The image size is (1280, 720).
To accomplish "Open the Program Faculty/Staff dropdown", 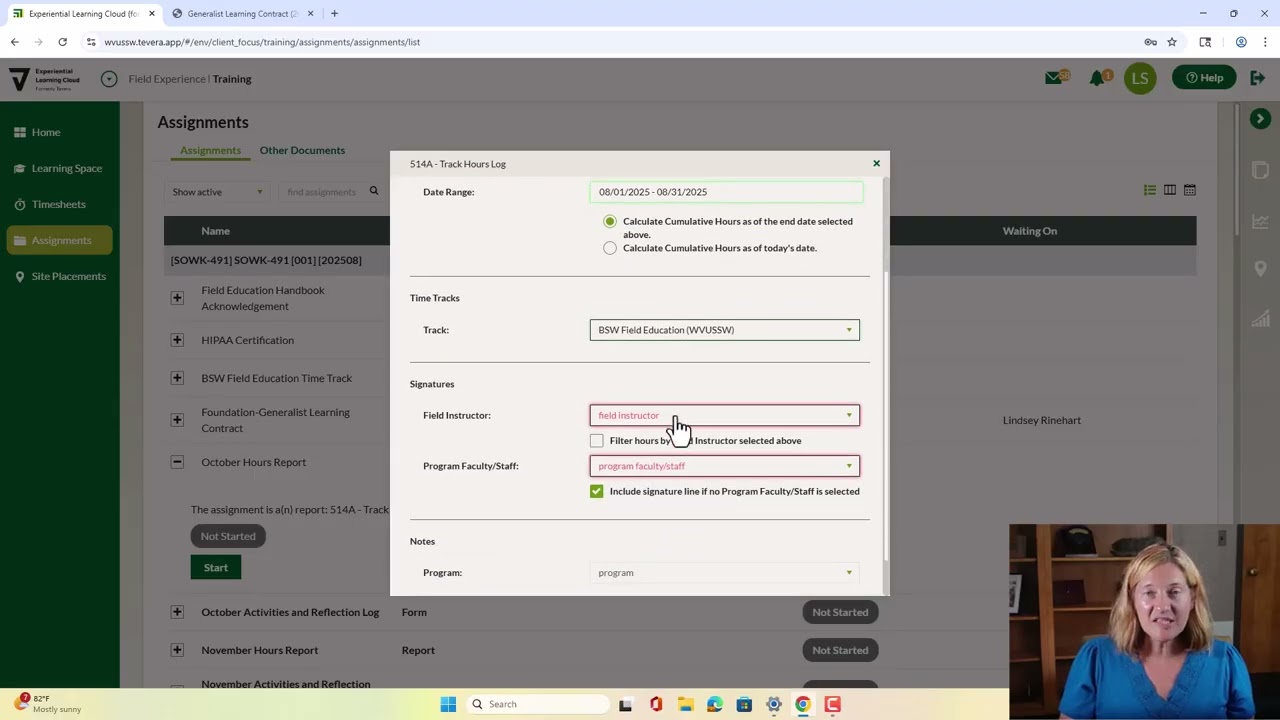I will click(x=724, y=466).
